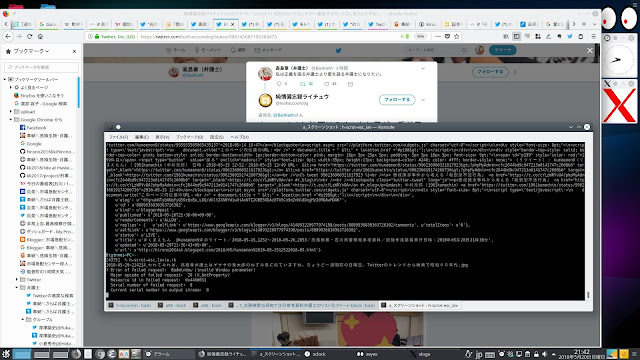Open Konsole 表示(V) menu
Image resolution: width=640 pixels, height=360 pixels.
162,137
